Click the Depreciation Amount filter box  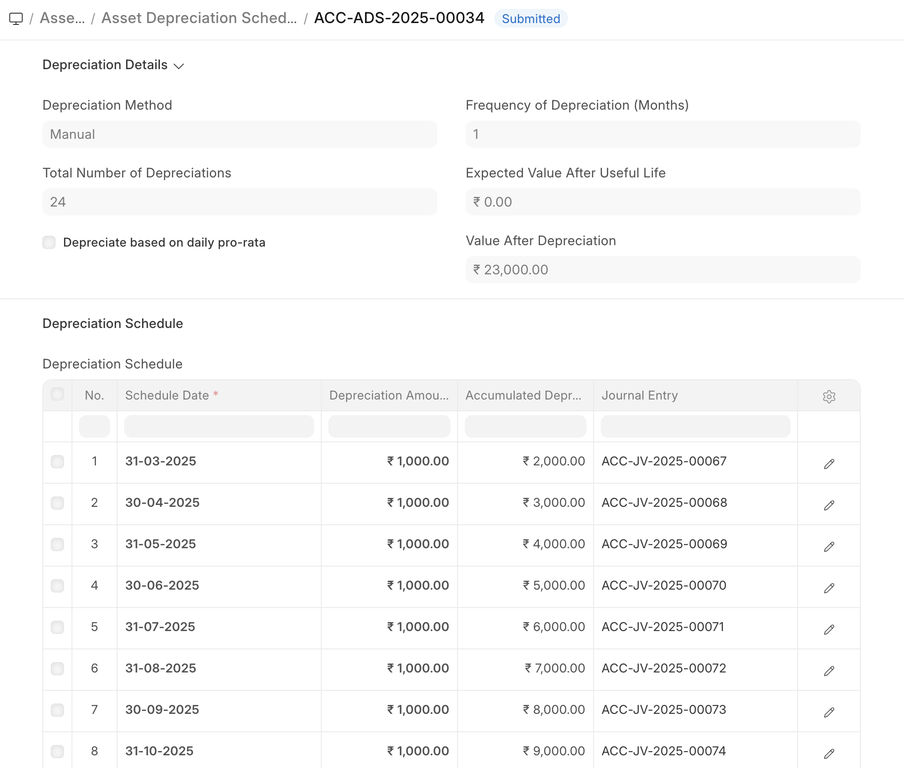(x=389, y=427)
